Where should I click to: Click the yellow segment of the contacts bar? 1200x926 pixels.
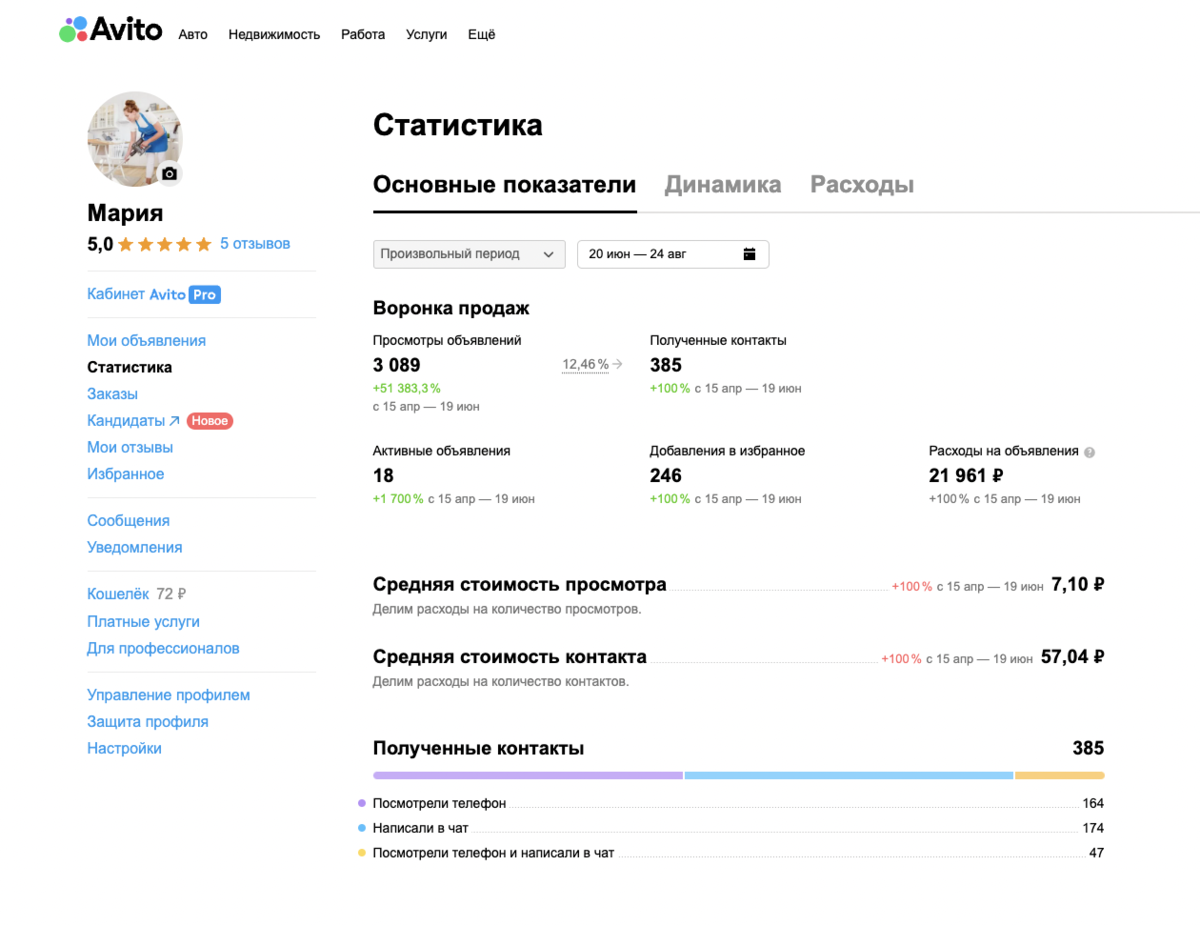(1060, 775)
